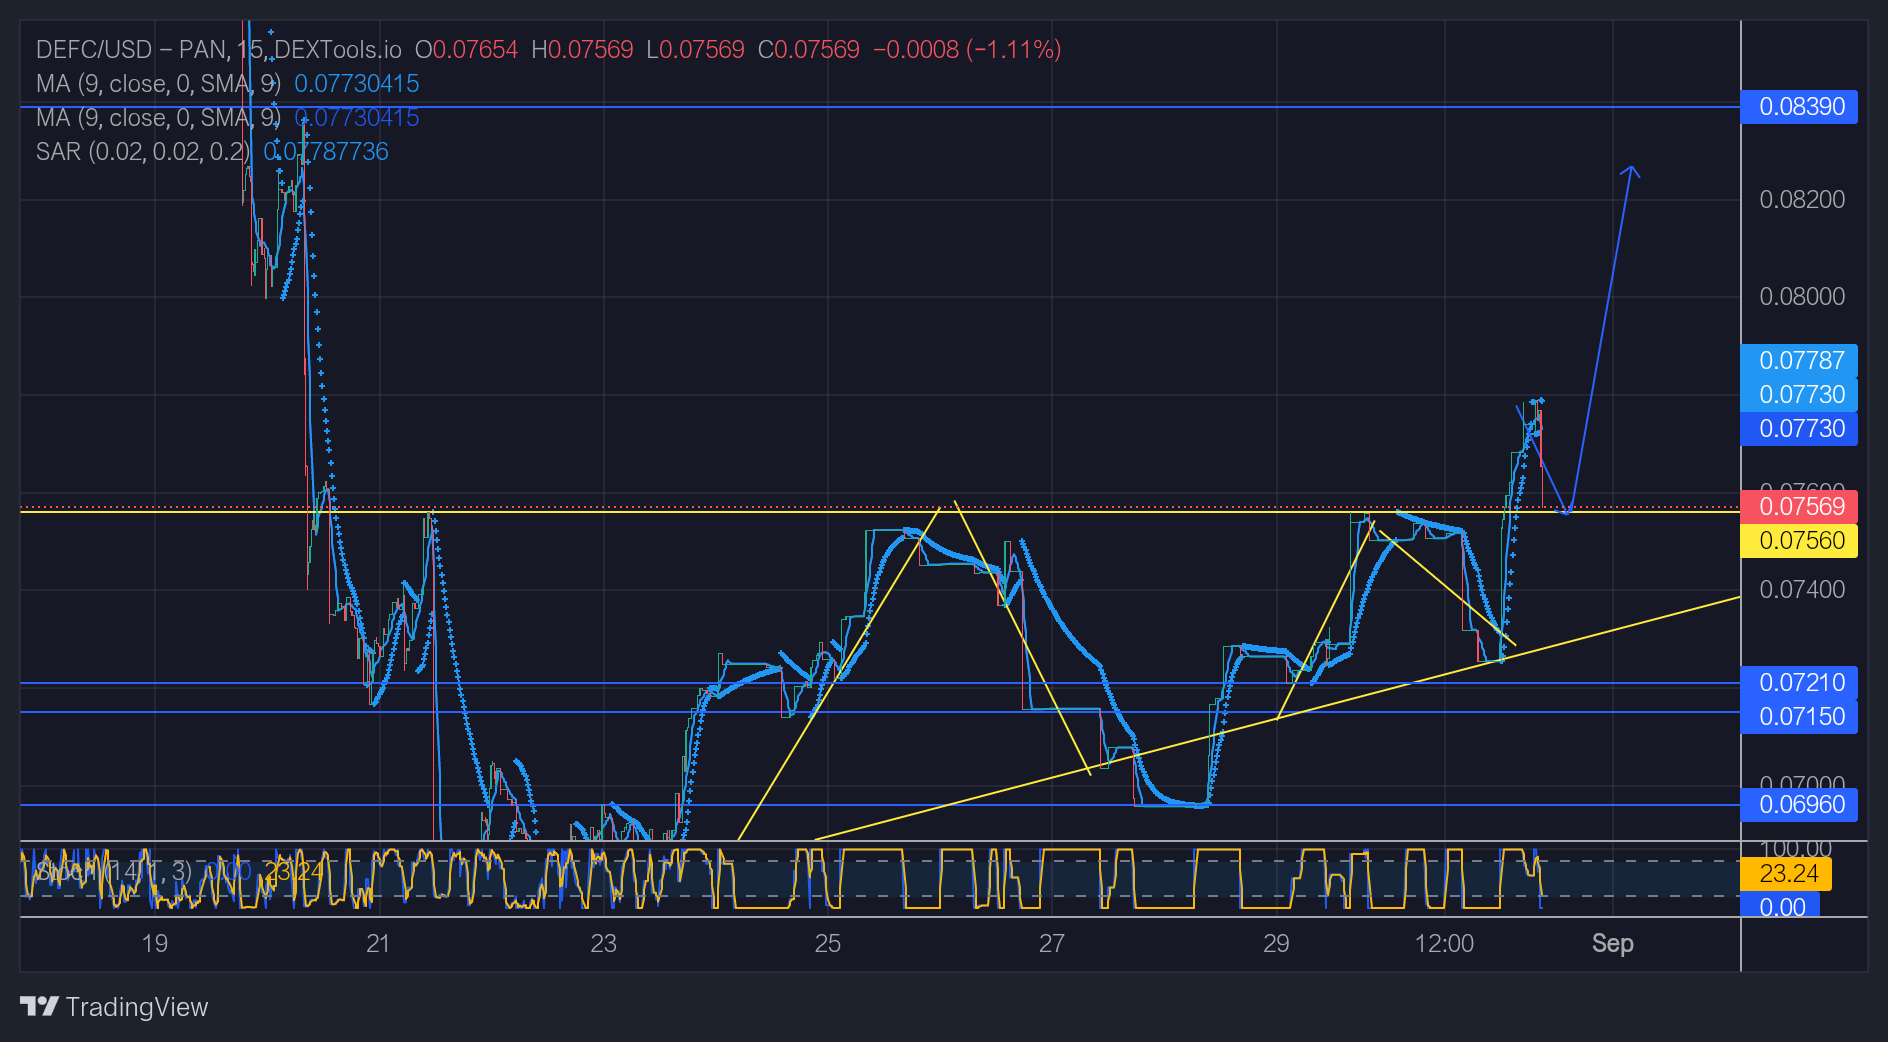Click the 0.08390 price label
The height and width of the screenshot is (1042, 1888).
(x=1799, y=107)
